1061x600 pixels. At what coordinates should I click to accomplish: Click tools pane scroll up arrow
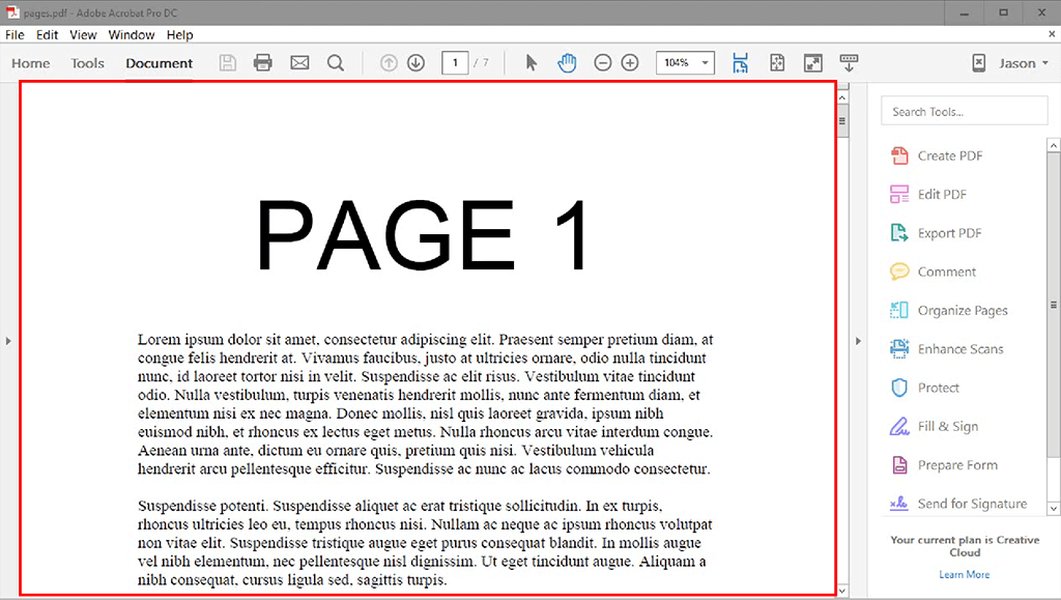(1054, 145)
